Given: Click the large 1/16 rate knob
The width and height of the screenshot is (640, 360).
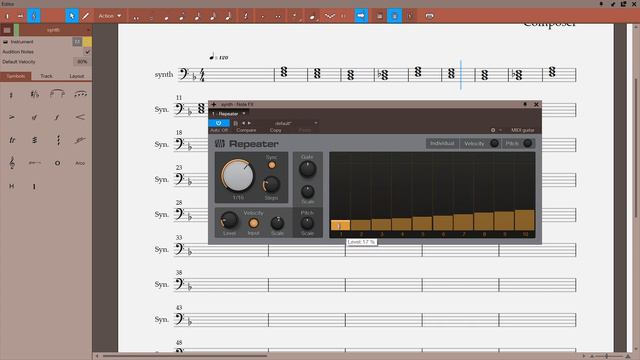Looking at the screenshot, I should [x=238, y=176].
